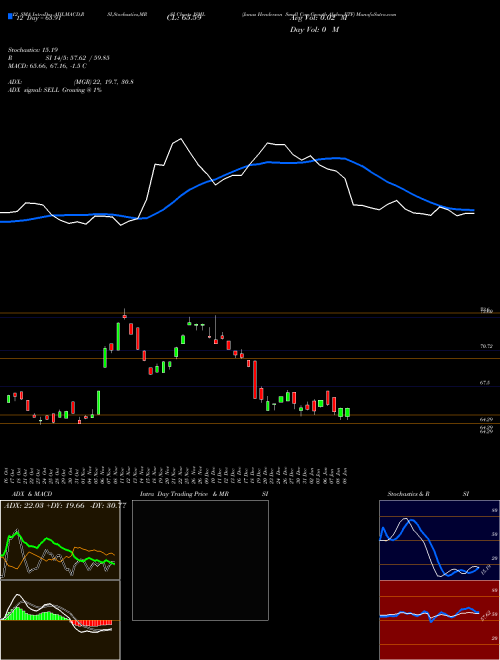
Task: Click the 'Day Vol: 0 M' label
Action: (x=314, y=30)
